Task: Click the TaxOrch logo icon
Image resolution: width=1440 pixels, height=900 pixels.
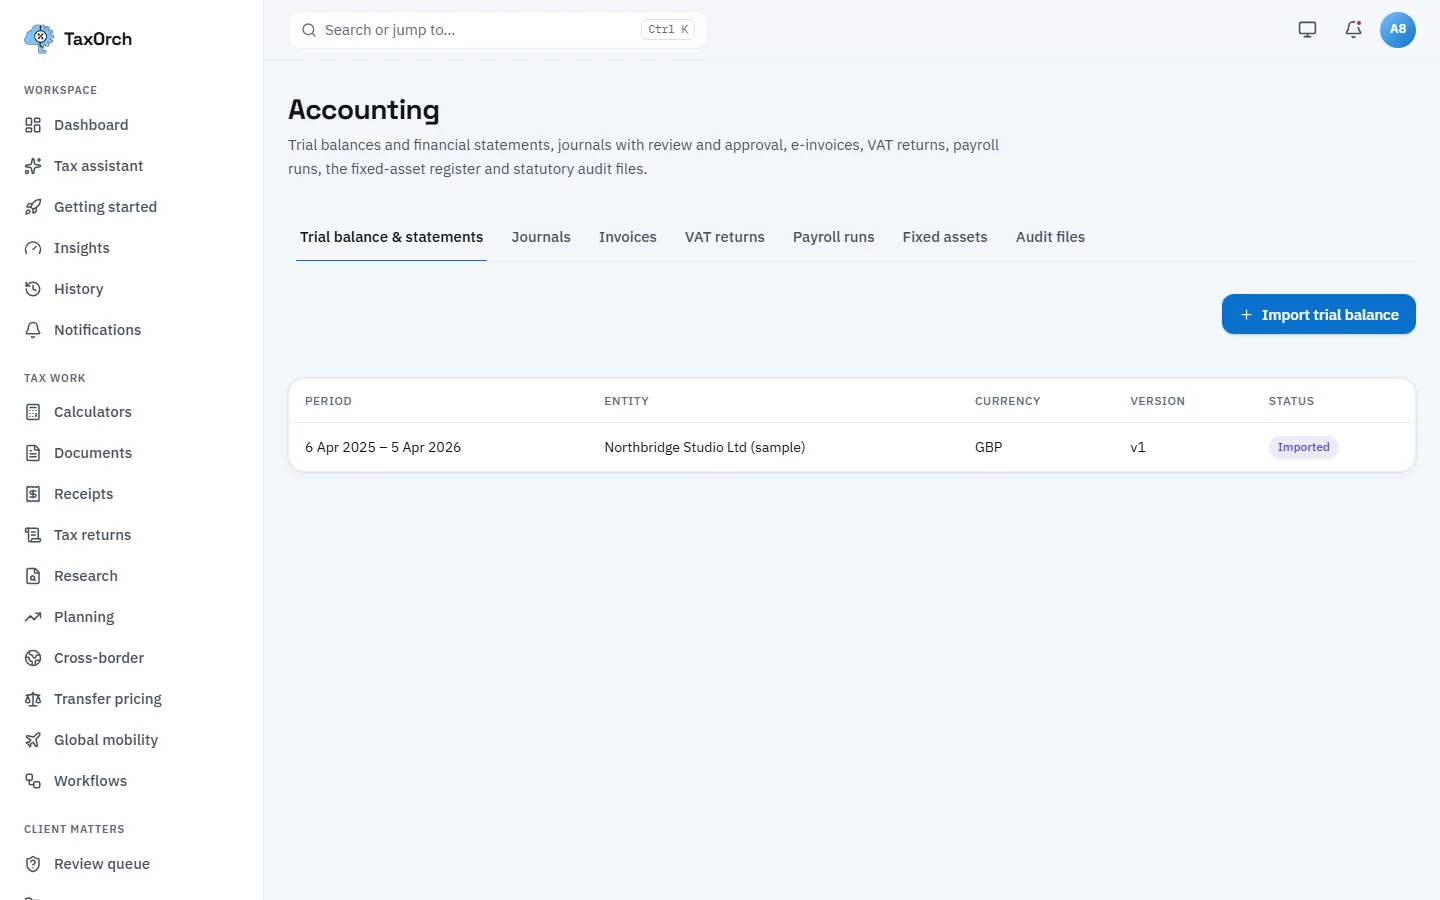Action: pyautogui.click(x=39, y=39)
